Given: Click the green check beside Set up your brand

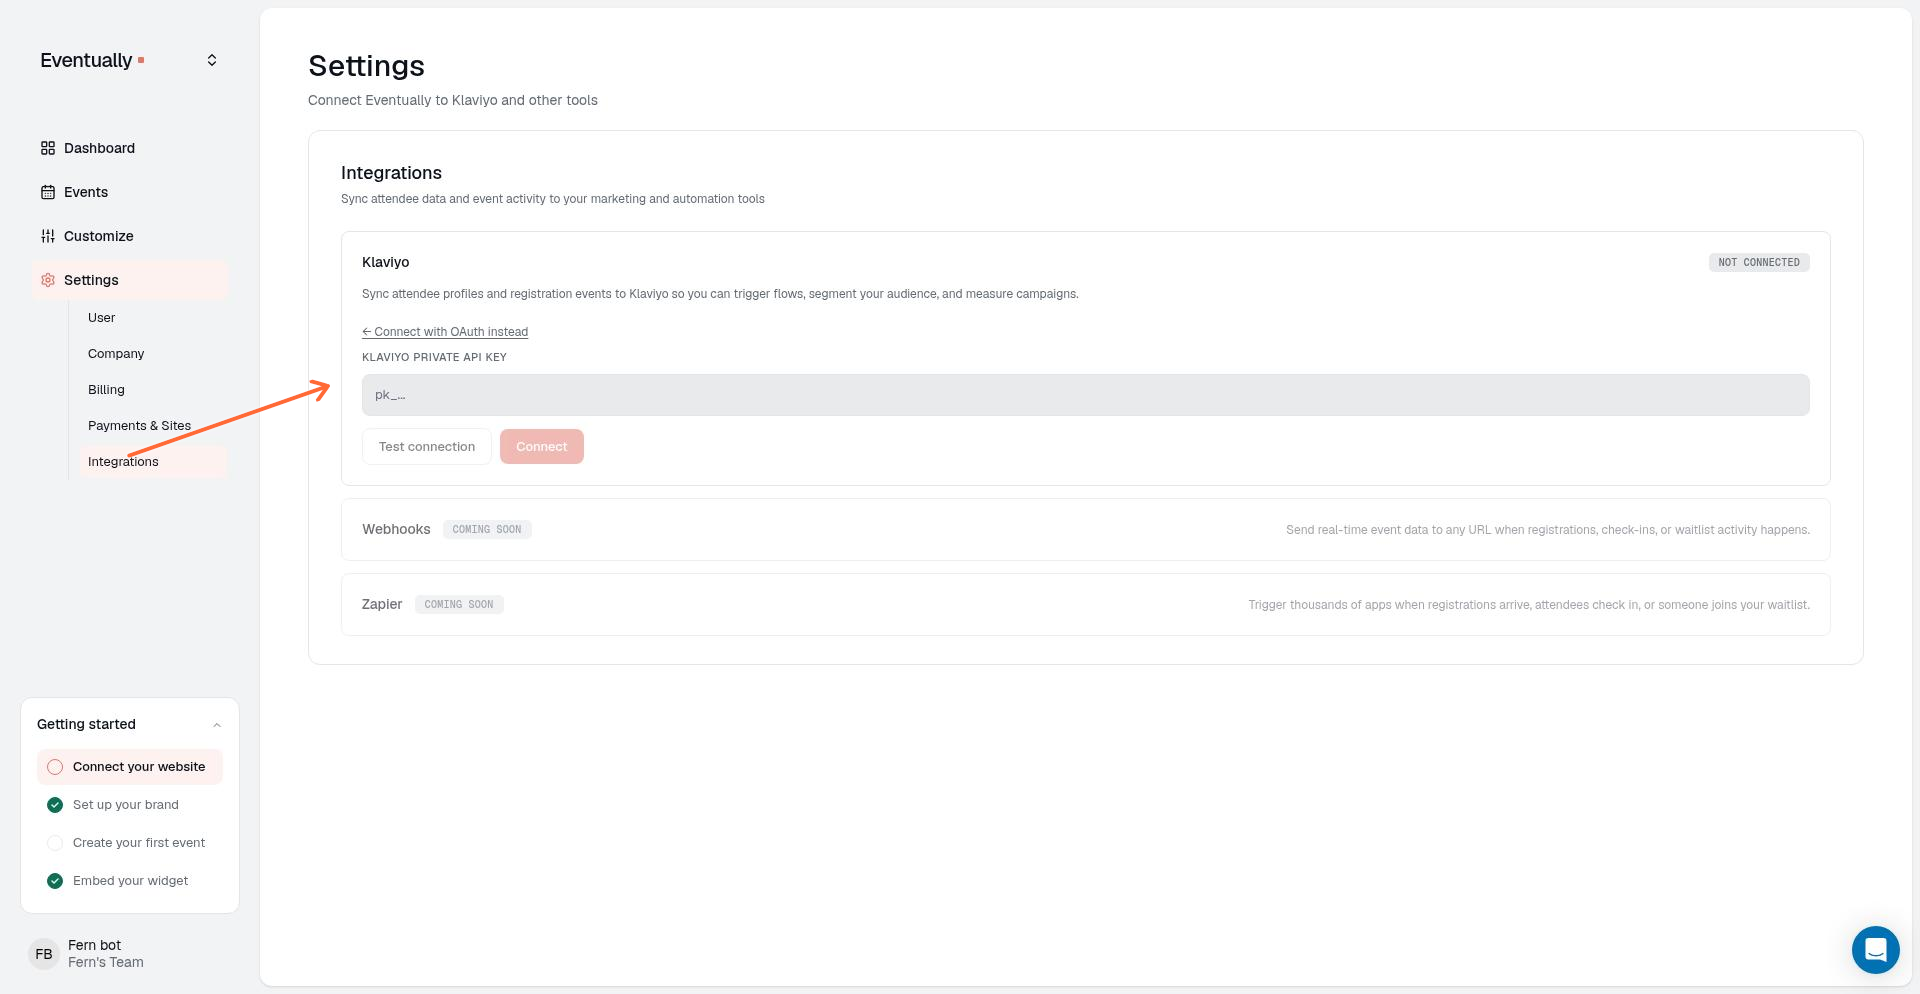Looking at the screenshot, I should tap(55, 805).
